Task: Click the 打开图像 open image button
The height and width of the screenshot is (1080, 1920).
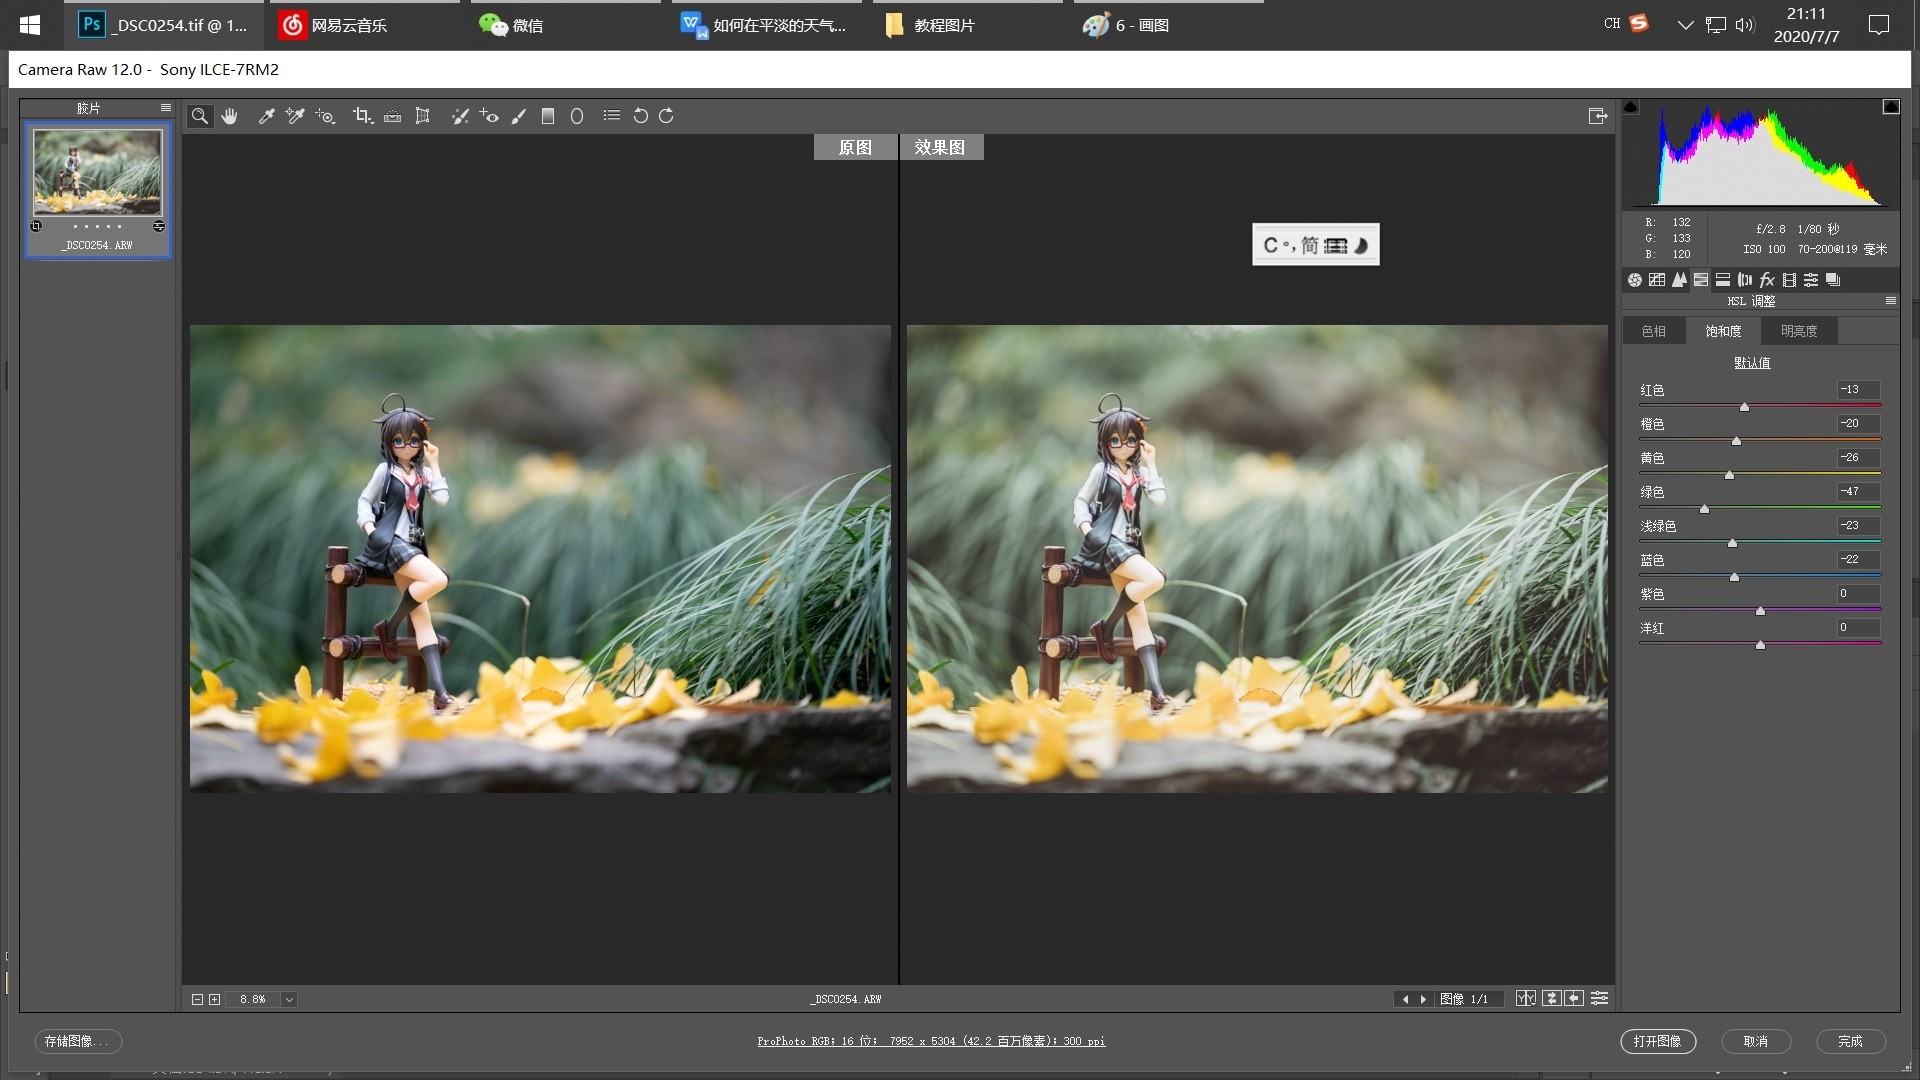Action: click(x=1657, y=1041)
